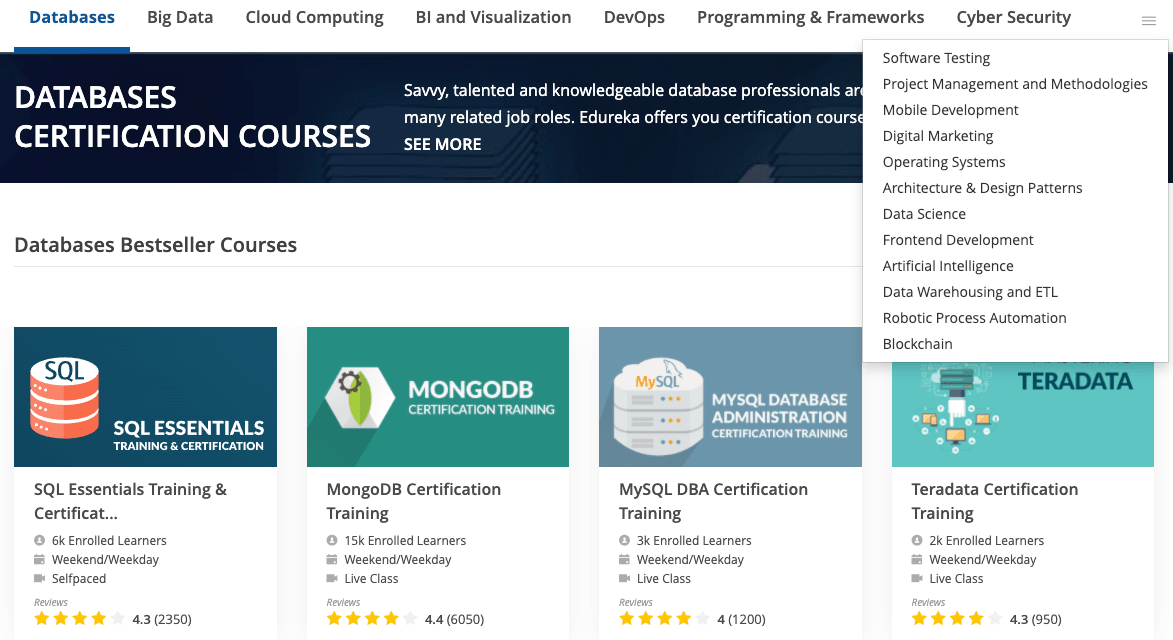Open the Teradata course thumbnail

pyautogui.click(x=1023, y=415)
